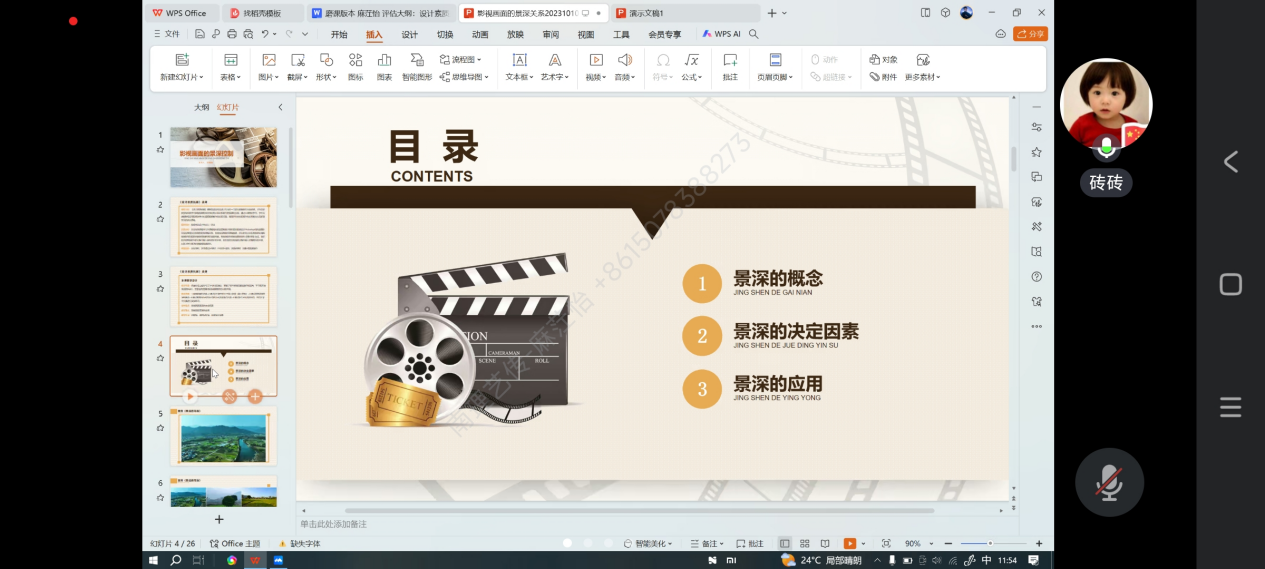Image resolution: width=1265 pixels, height=569 pixels.
Task: Open the 大纲 outline tab in side panel
Action: [x=201, y=107]
